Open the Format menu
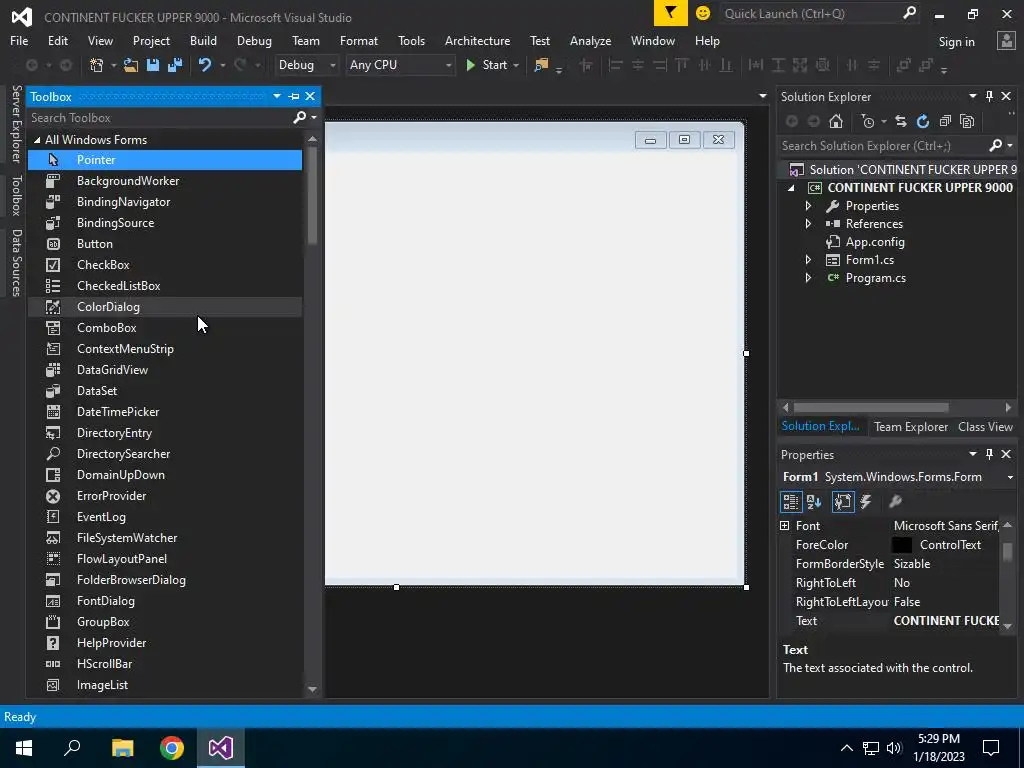1024x768 pixels. tap(359, 40)
